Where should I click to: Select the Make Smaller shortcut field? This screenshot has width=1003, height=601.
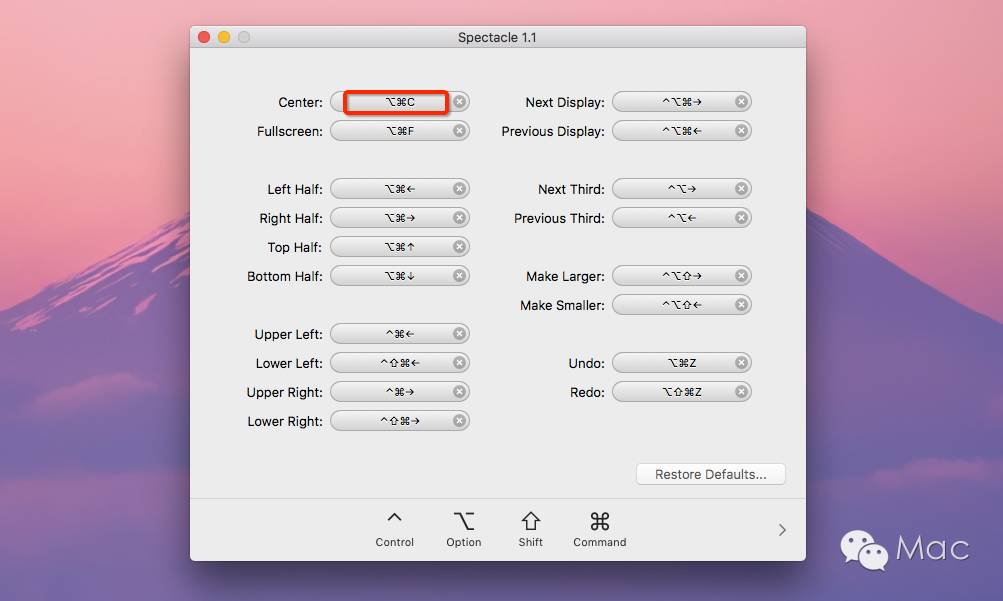pyautogui.click(x=682, y=305)
